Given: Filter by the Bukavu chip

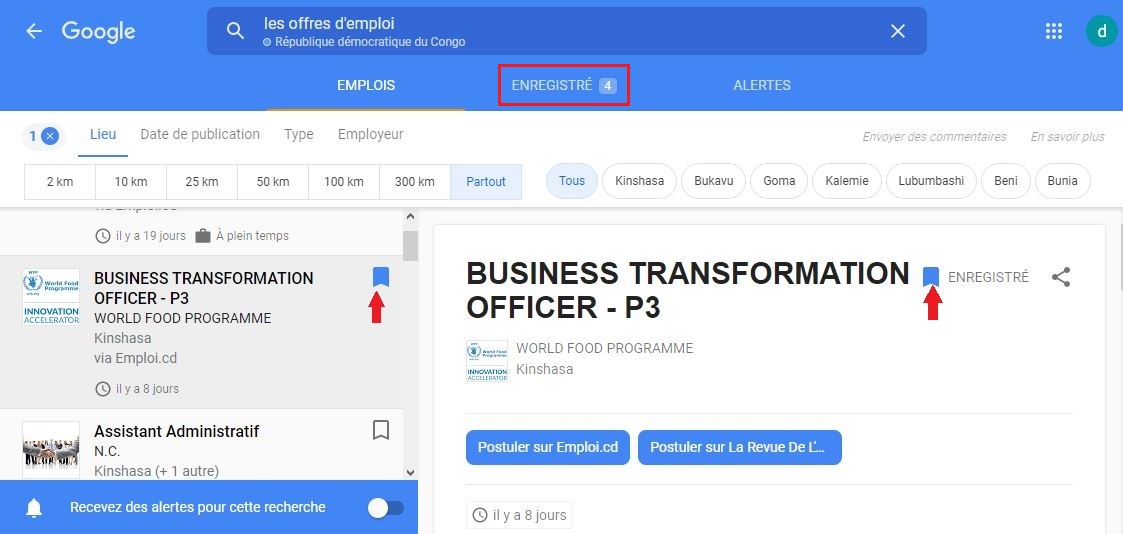Looking at the screenshot, I should (x=713, y=181).
